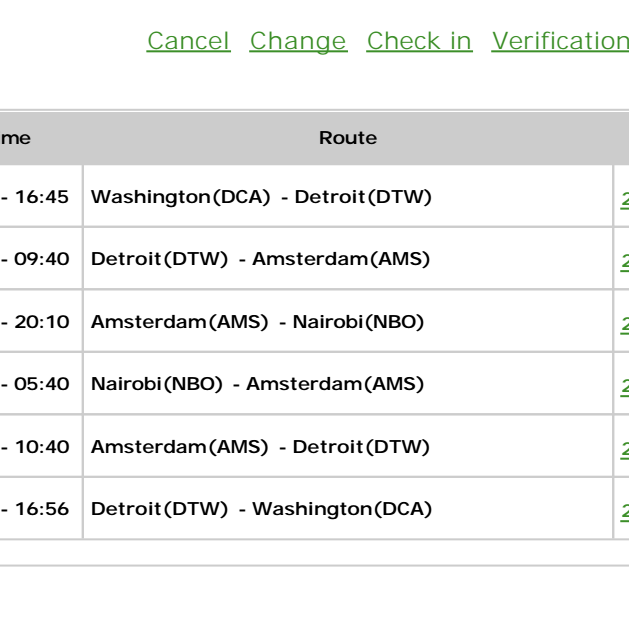Select the Amsterdam(AMS) - Nairobi(NBO) route cell
The height and width of the screenshot is (629, 629).
point(348,321)
